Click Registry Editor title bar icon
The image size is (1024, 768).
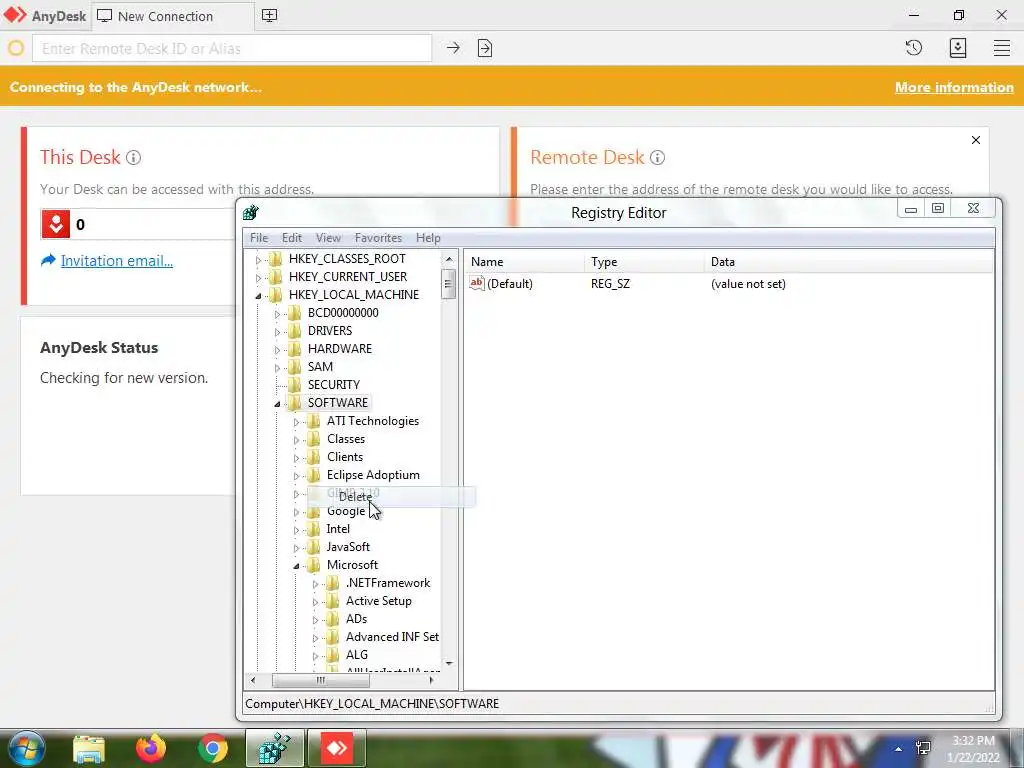pyautogui.click(x=251, y=212)
